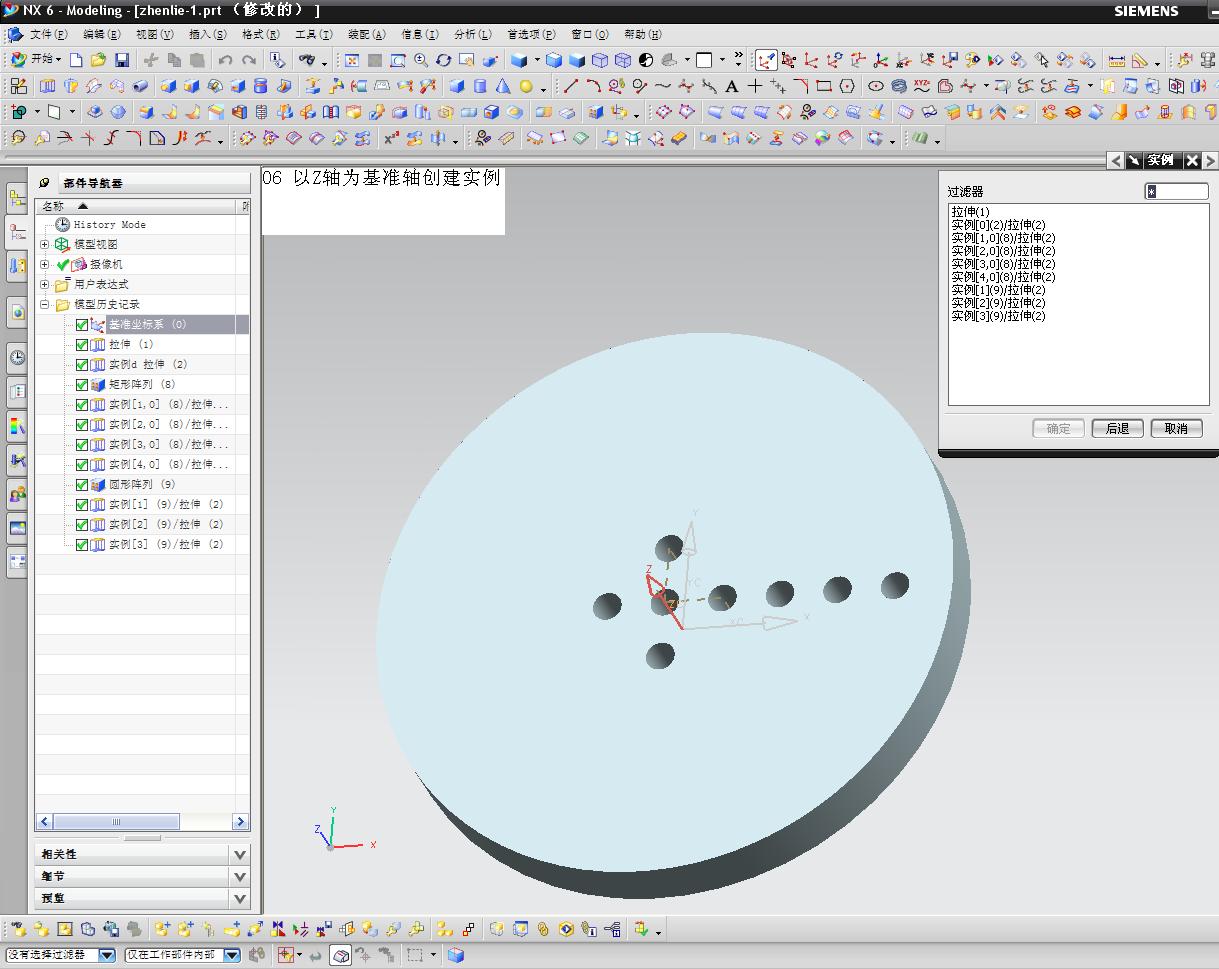Select the Polygon curve tool

(848, 86)
